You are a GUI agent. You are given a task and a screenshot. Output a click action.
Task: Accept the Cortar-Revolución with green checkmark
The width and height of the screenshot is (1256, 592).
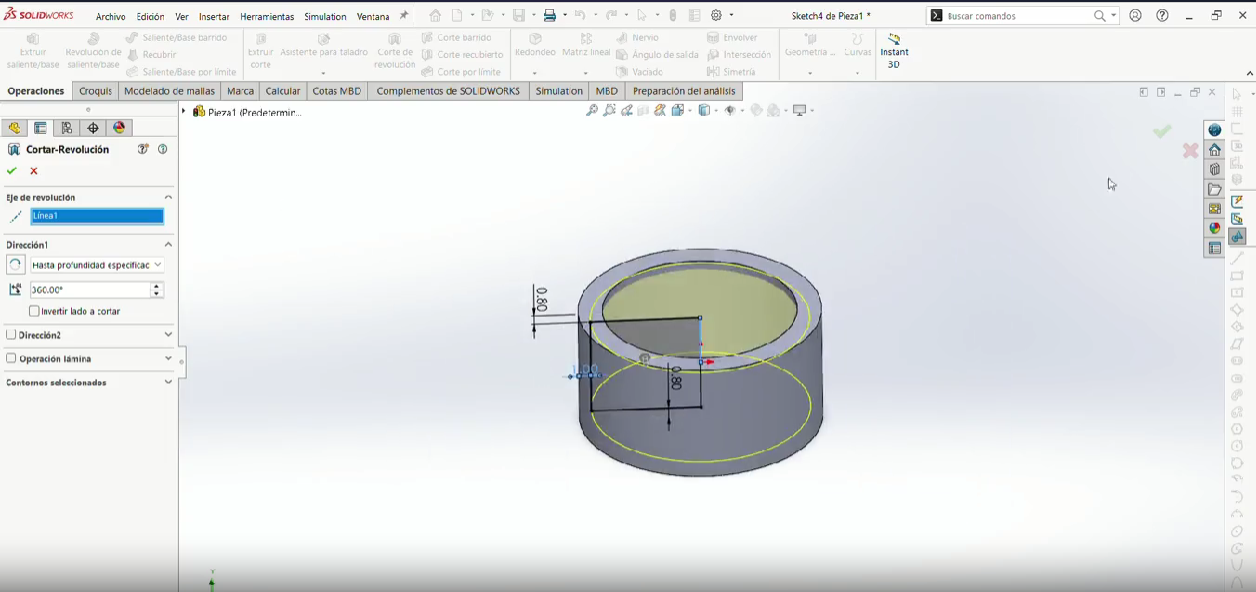12,171
